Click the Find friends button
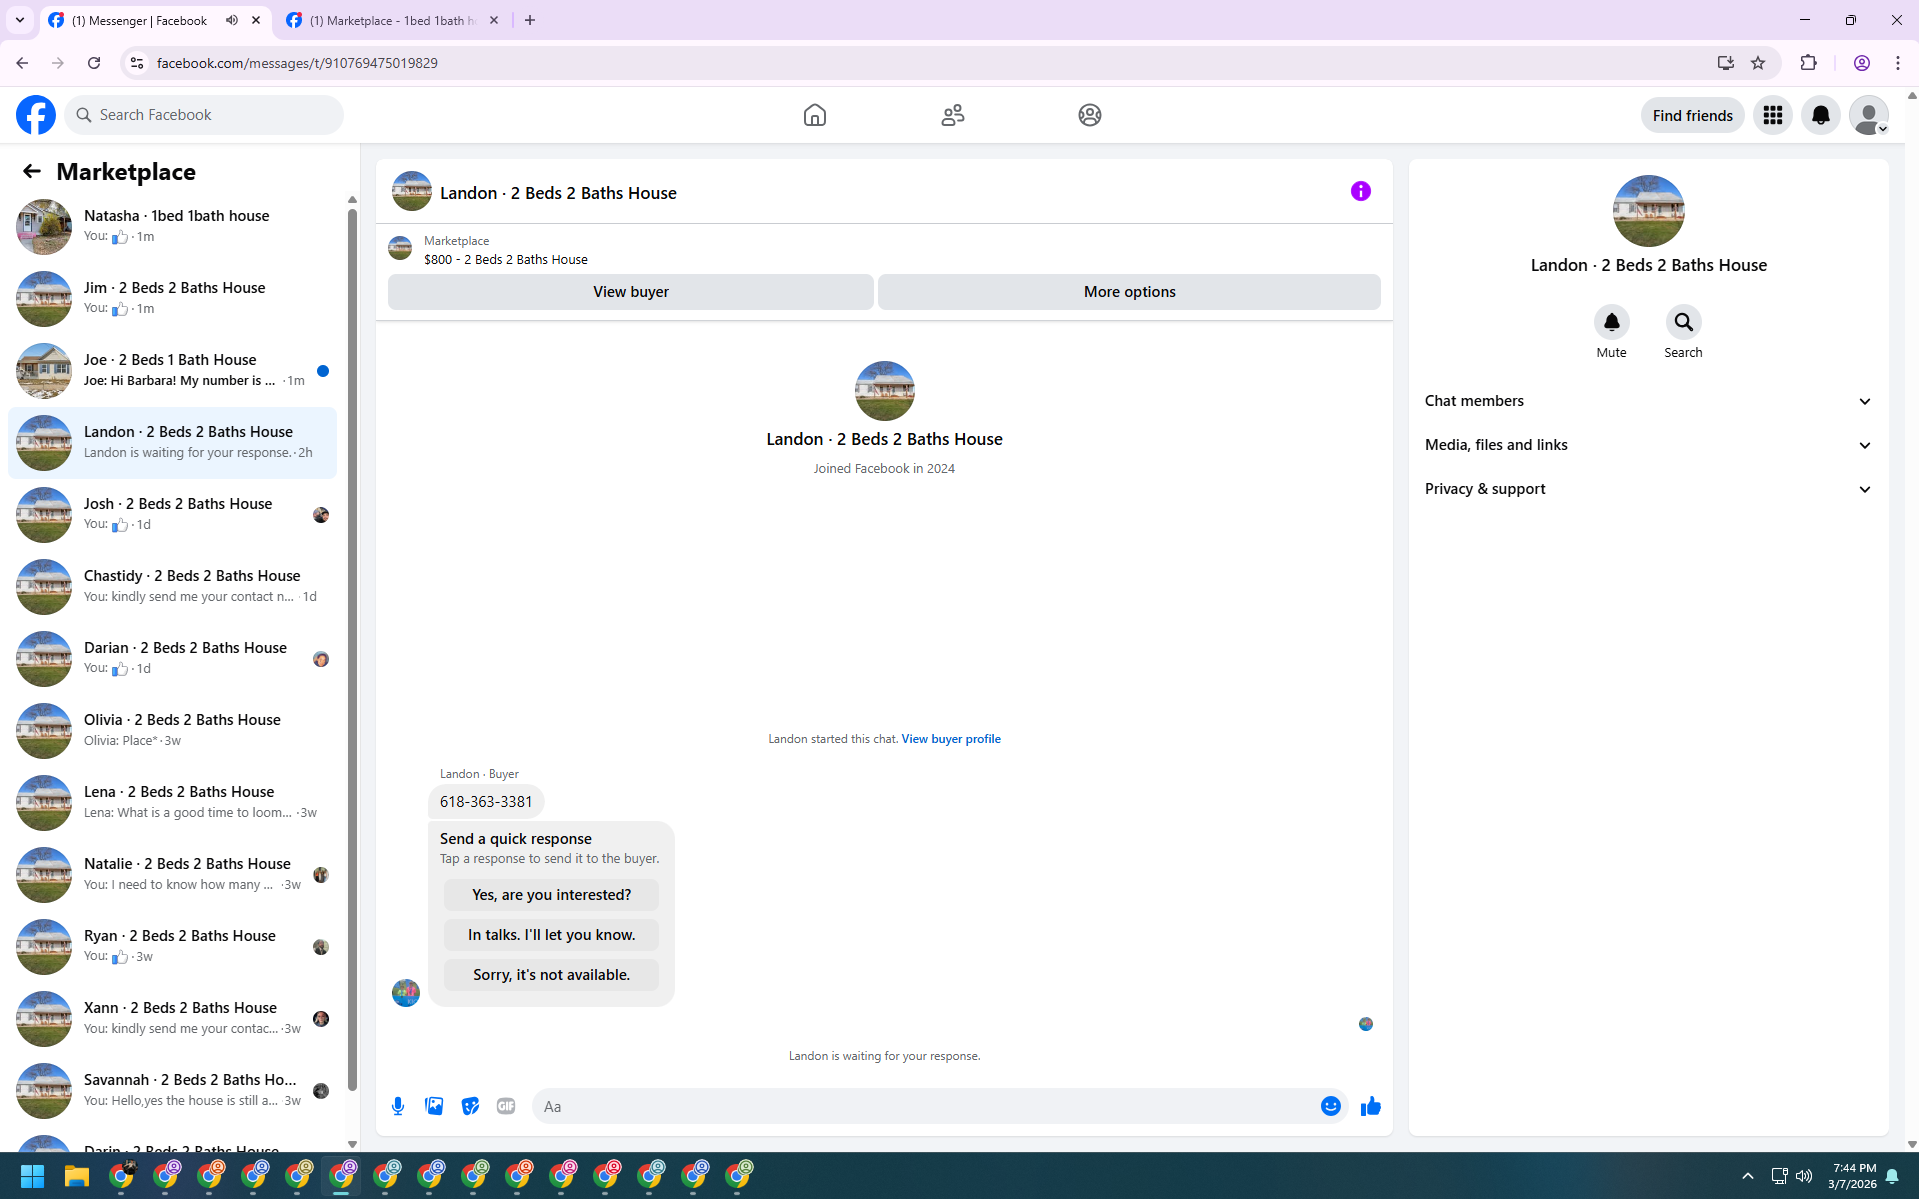The width and height of the screenshot is (1919, 1199). pyautogui.click(x=1692, y=115)
